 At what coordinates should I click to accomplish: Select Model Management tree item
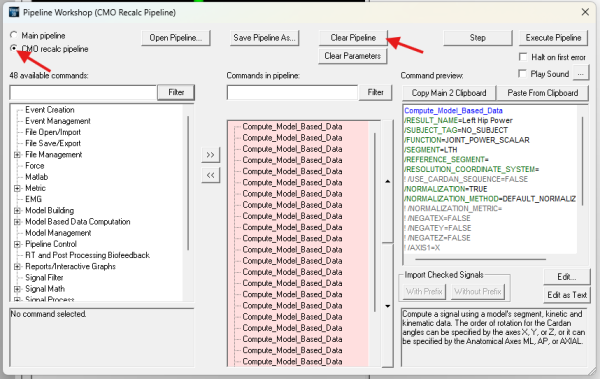click(x=58, y=233)
